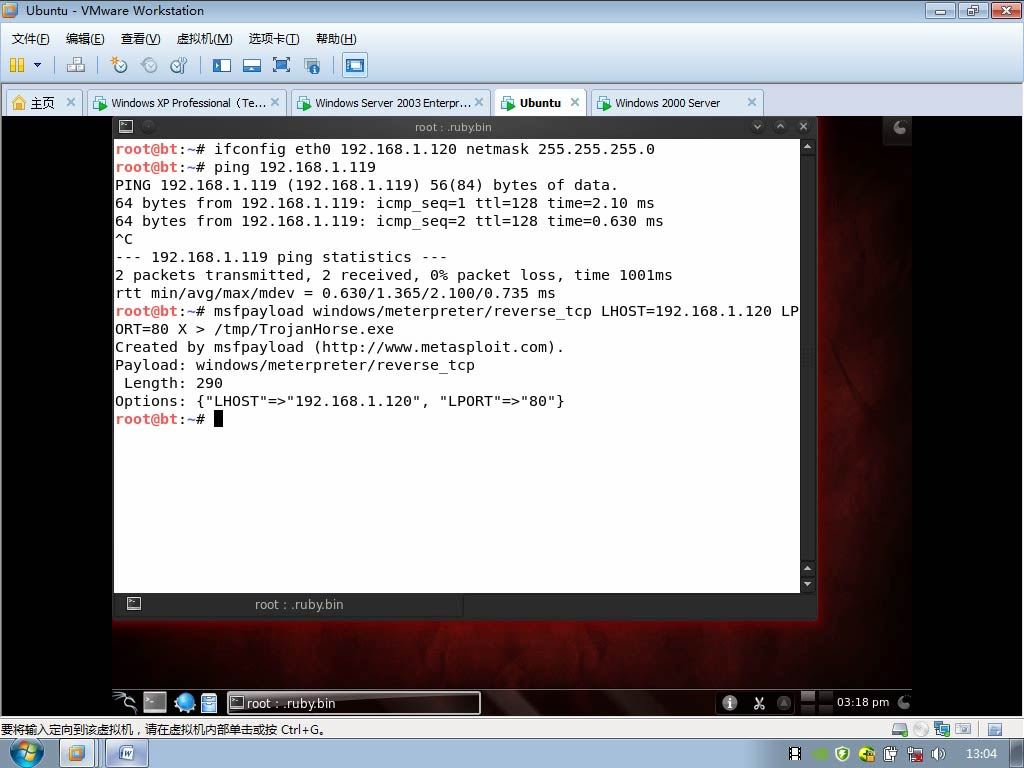Revert to snapshot using the toolbar icon
The image size is (1024, 768).
(149, 65)
